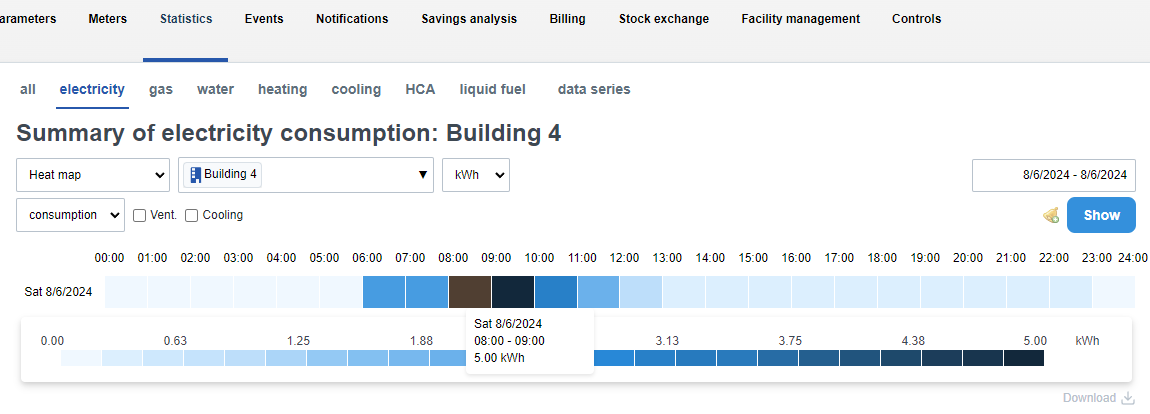Open the consumption type dropdown

point(70,215)
